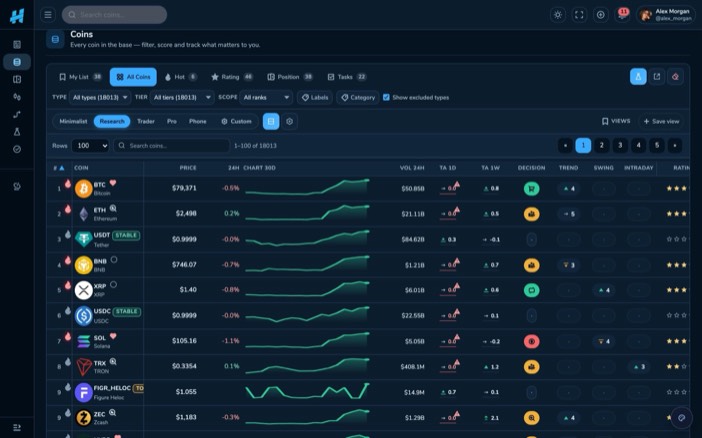
Task: Switch to the My List tab
Action: point(80,77)
